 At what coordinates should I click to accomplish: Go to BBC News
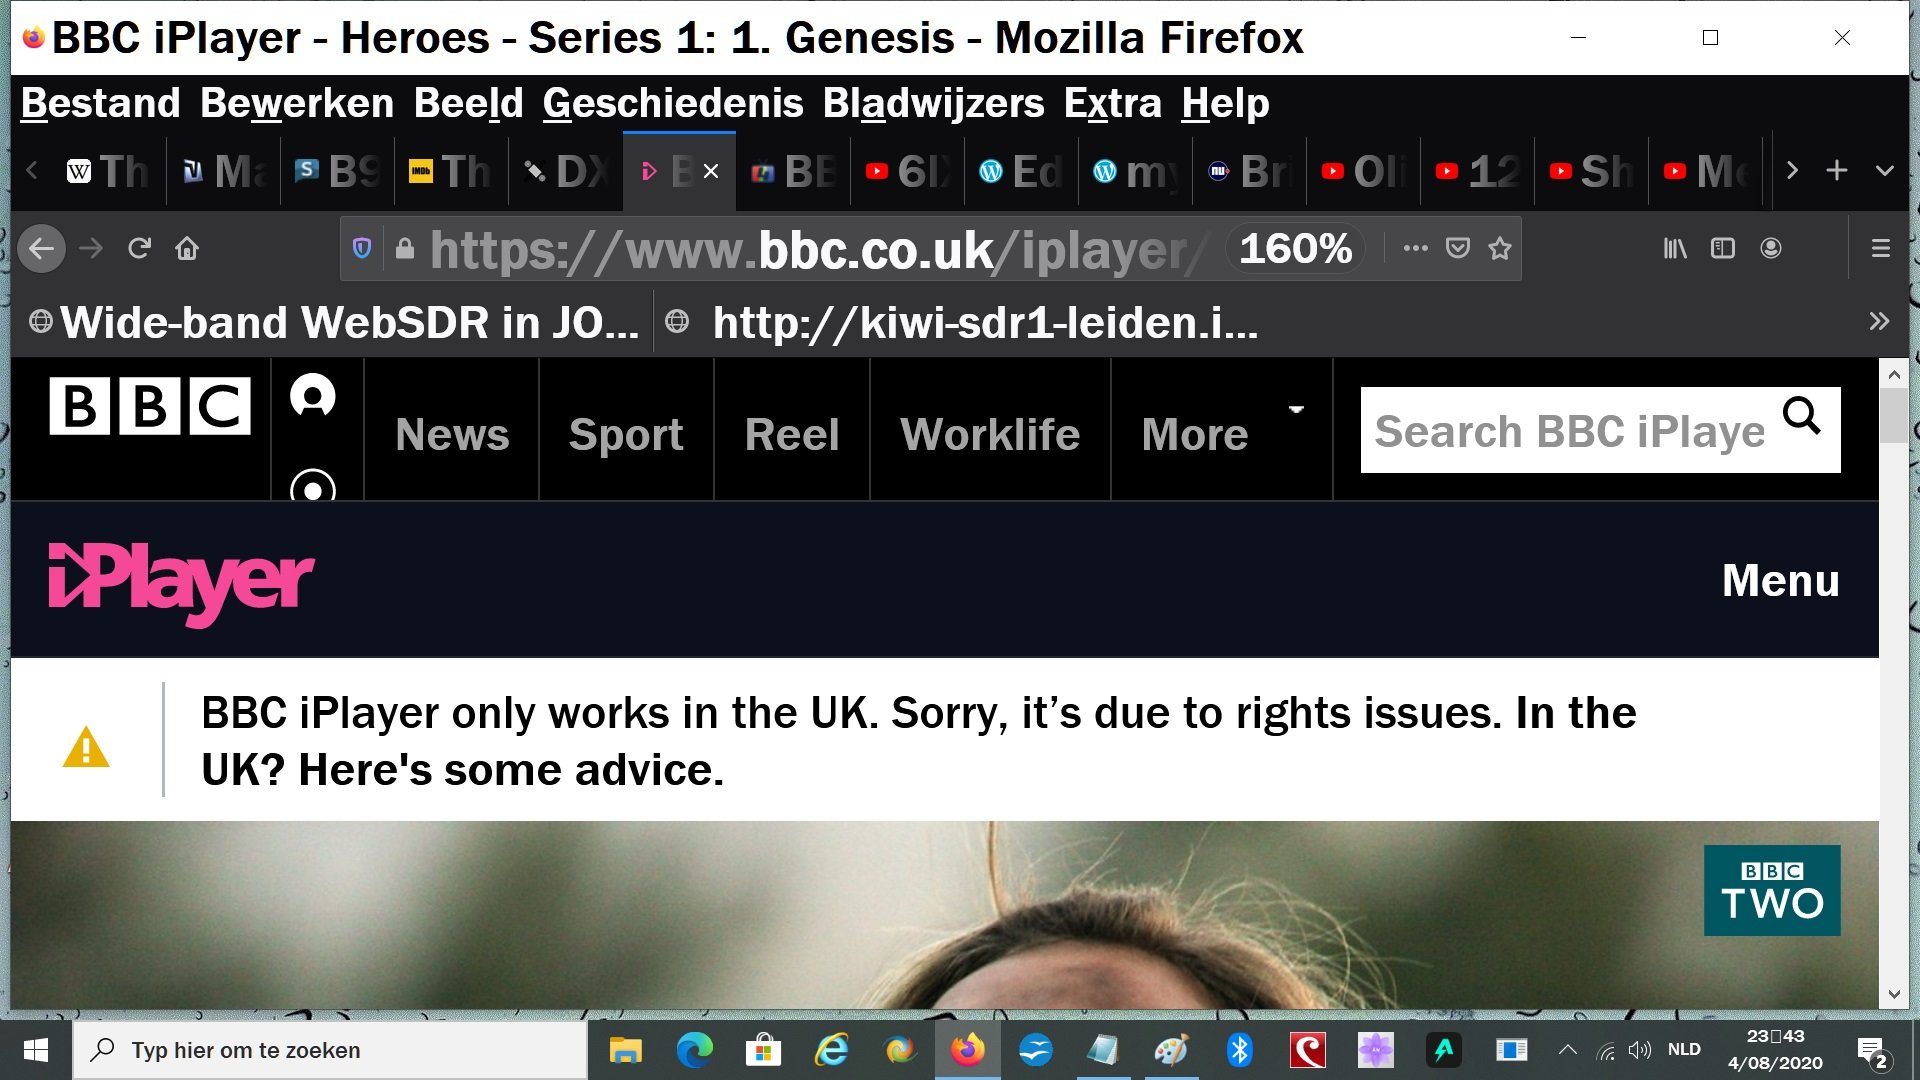(452, 434)
